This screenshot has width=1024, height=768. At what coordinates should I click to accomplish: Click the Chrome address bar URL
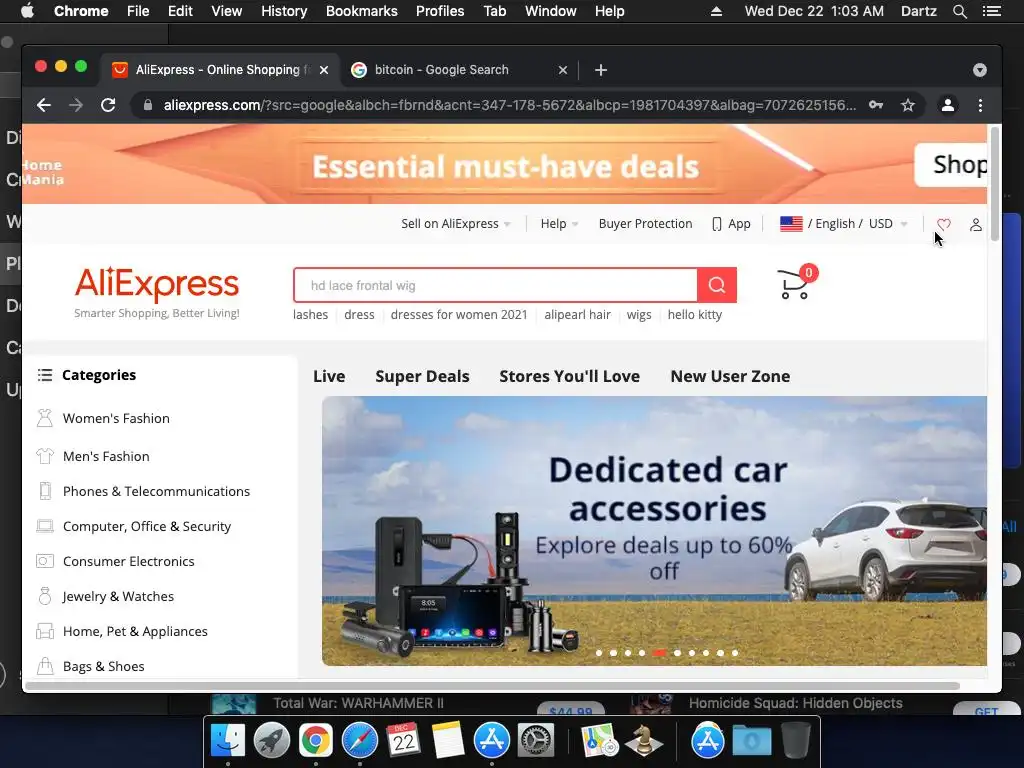click(x=509, y=105)
